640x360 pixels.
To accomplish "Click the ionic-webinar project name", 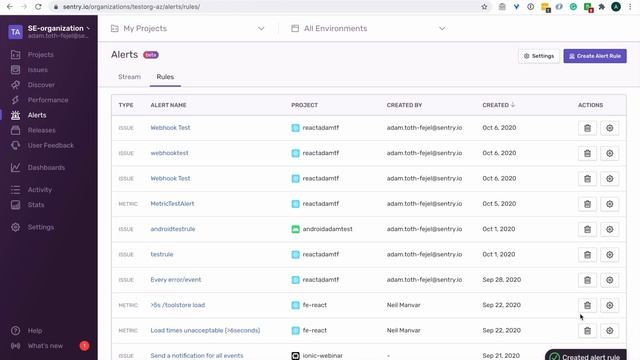I will (322, 356).
